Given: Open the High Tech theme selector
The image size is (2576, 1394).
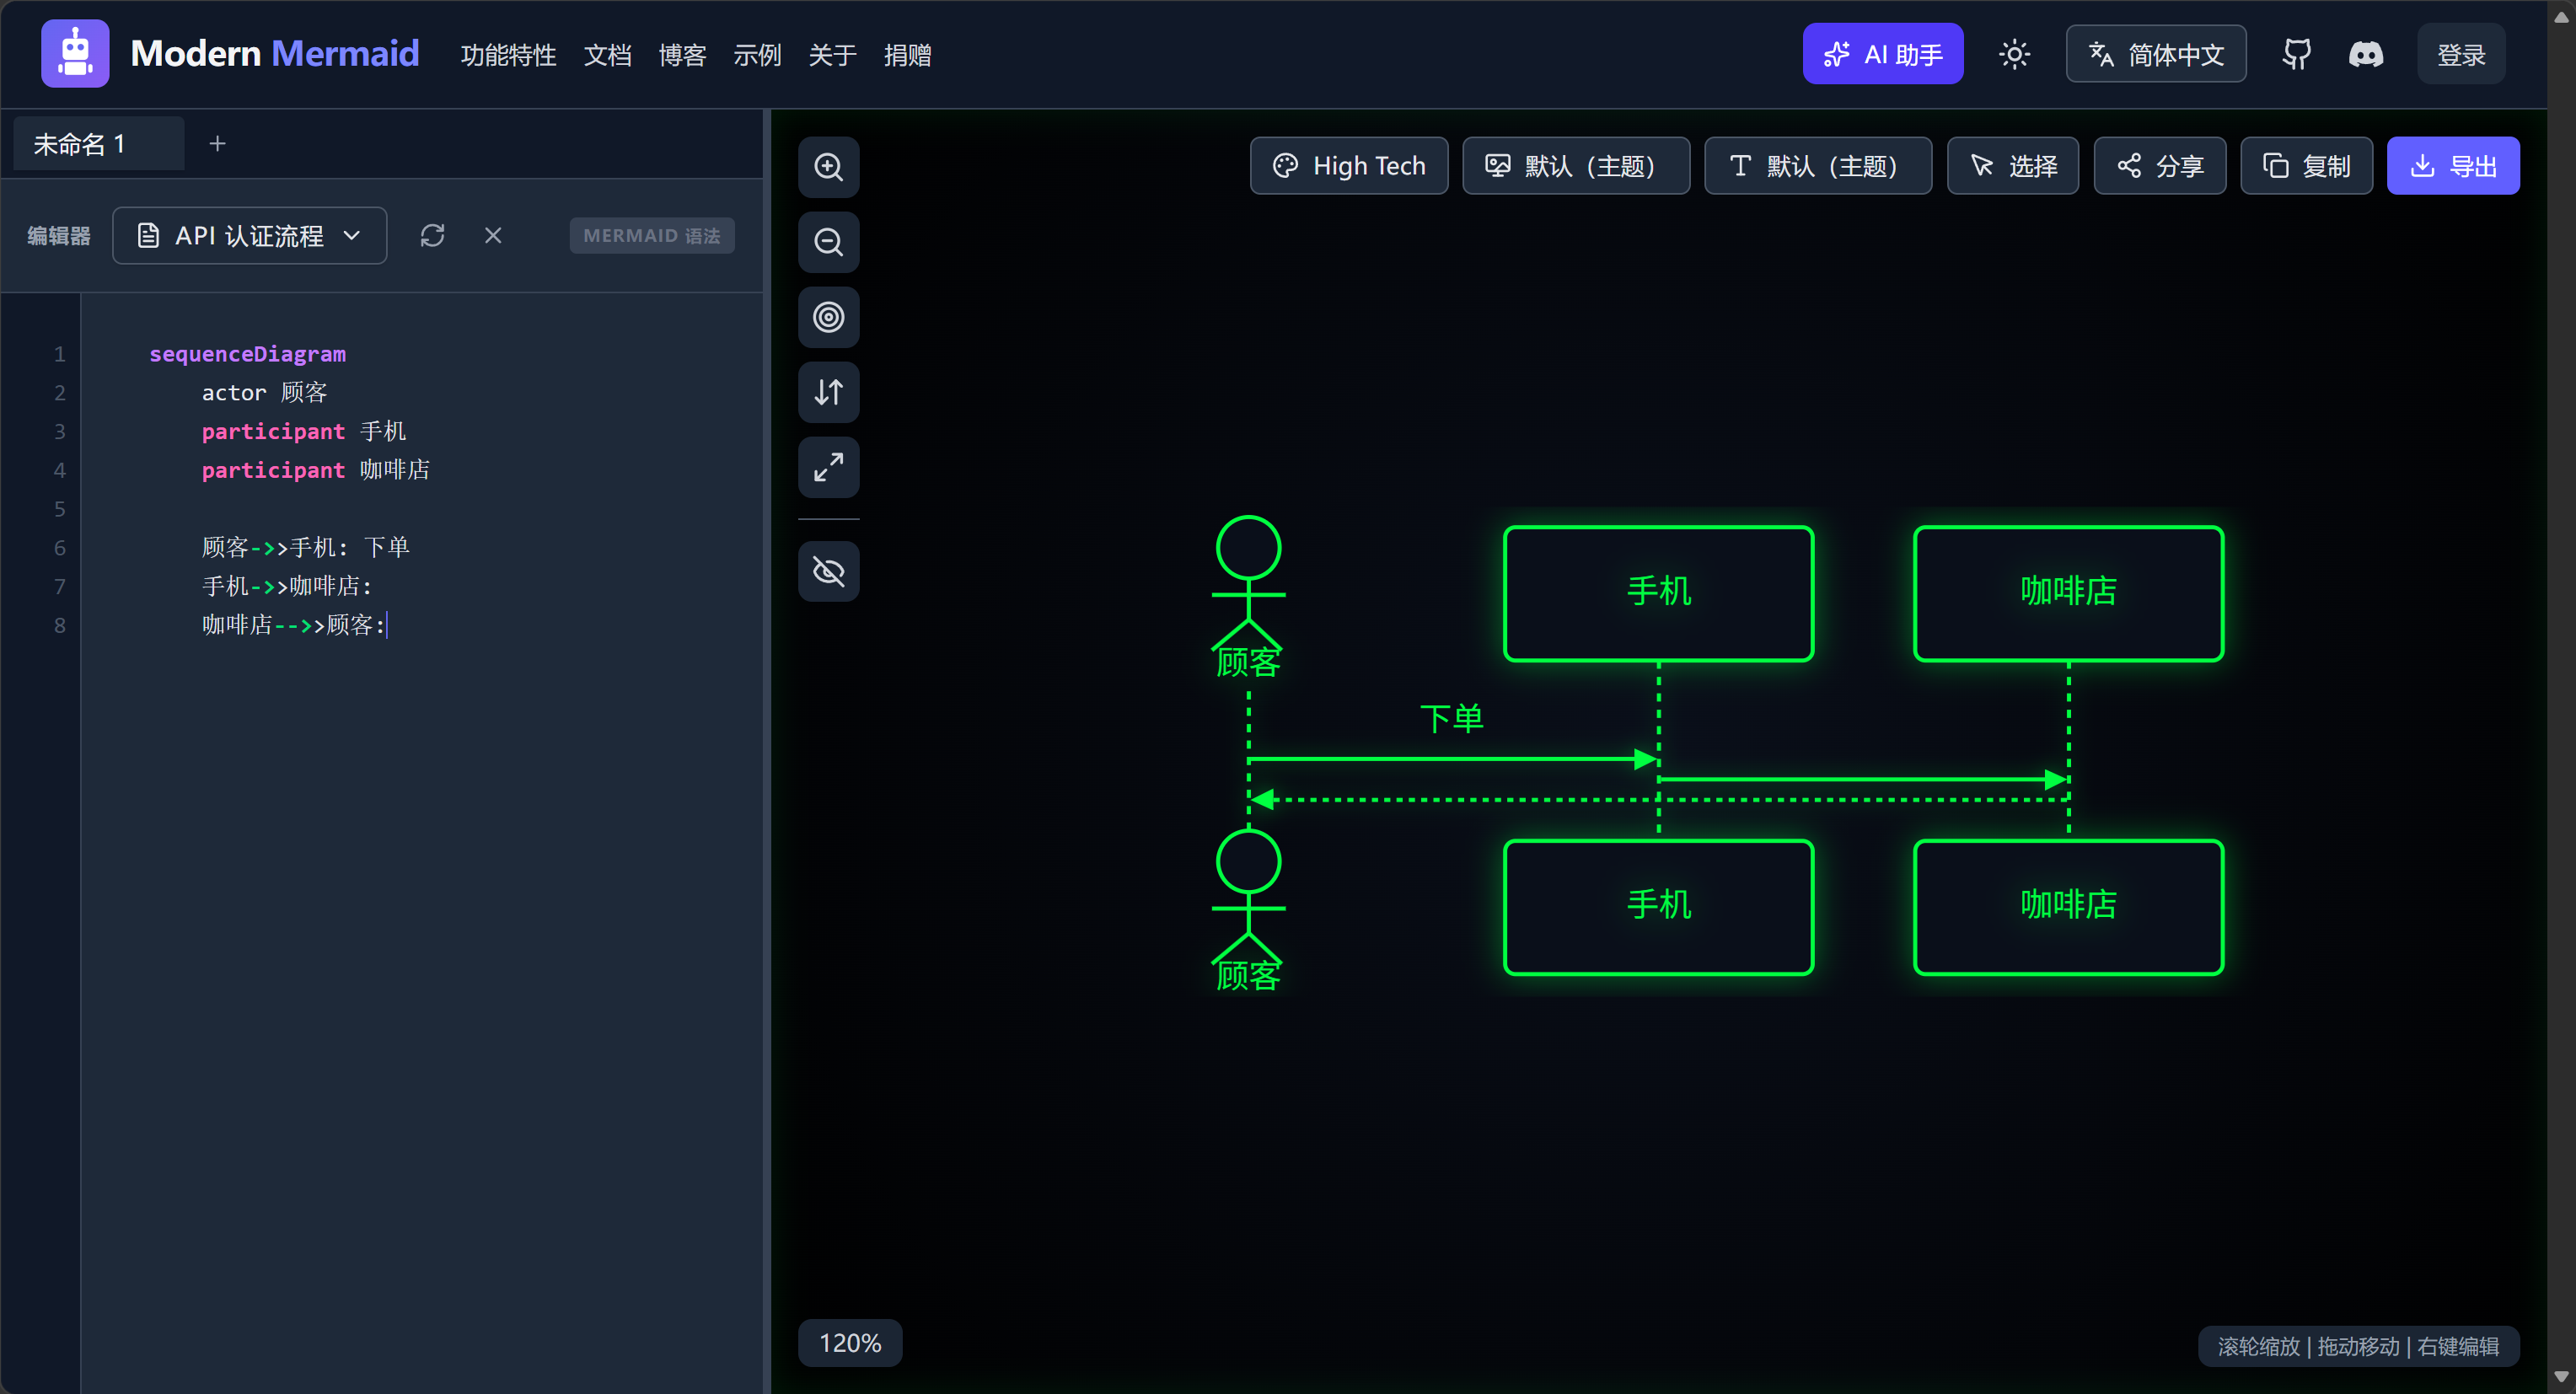Looking at the screenshot, I should click(1349, 166).
